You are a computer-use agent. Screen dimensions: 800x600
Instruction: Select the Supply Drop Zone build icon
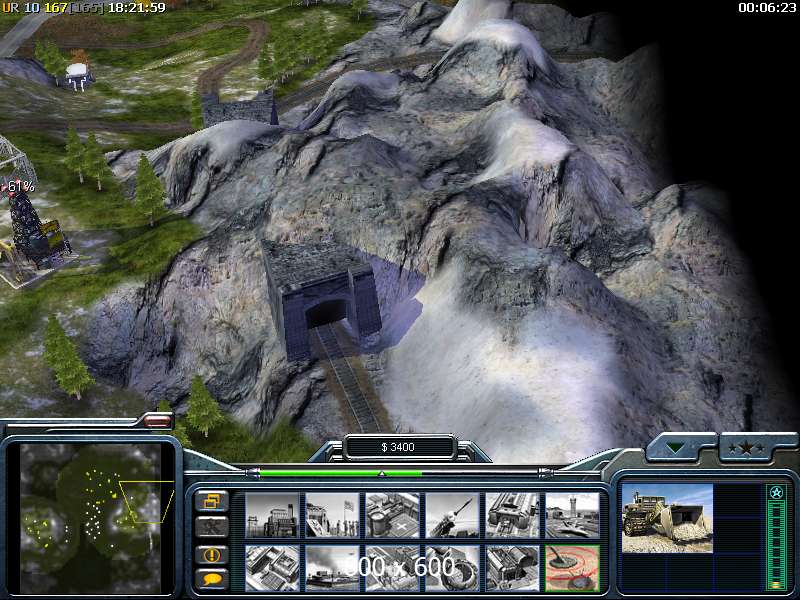332,568
